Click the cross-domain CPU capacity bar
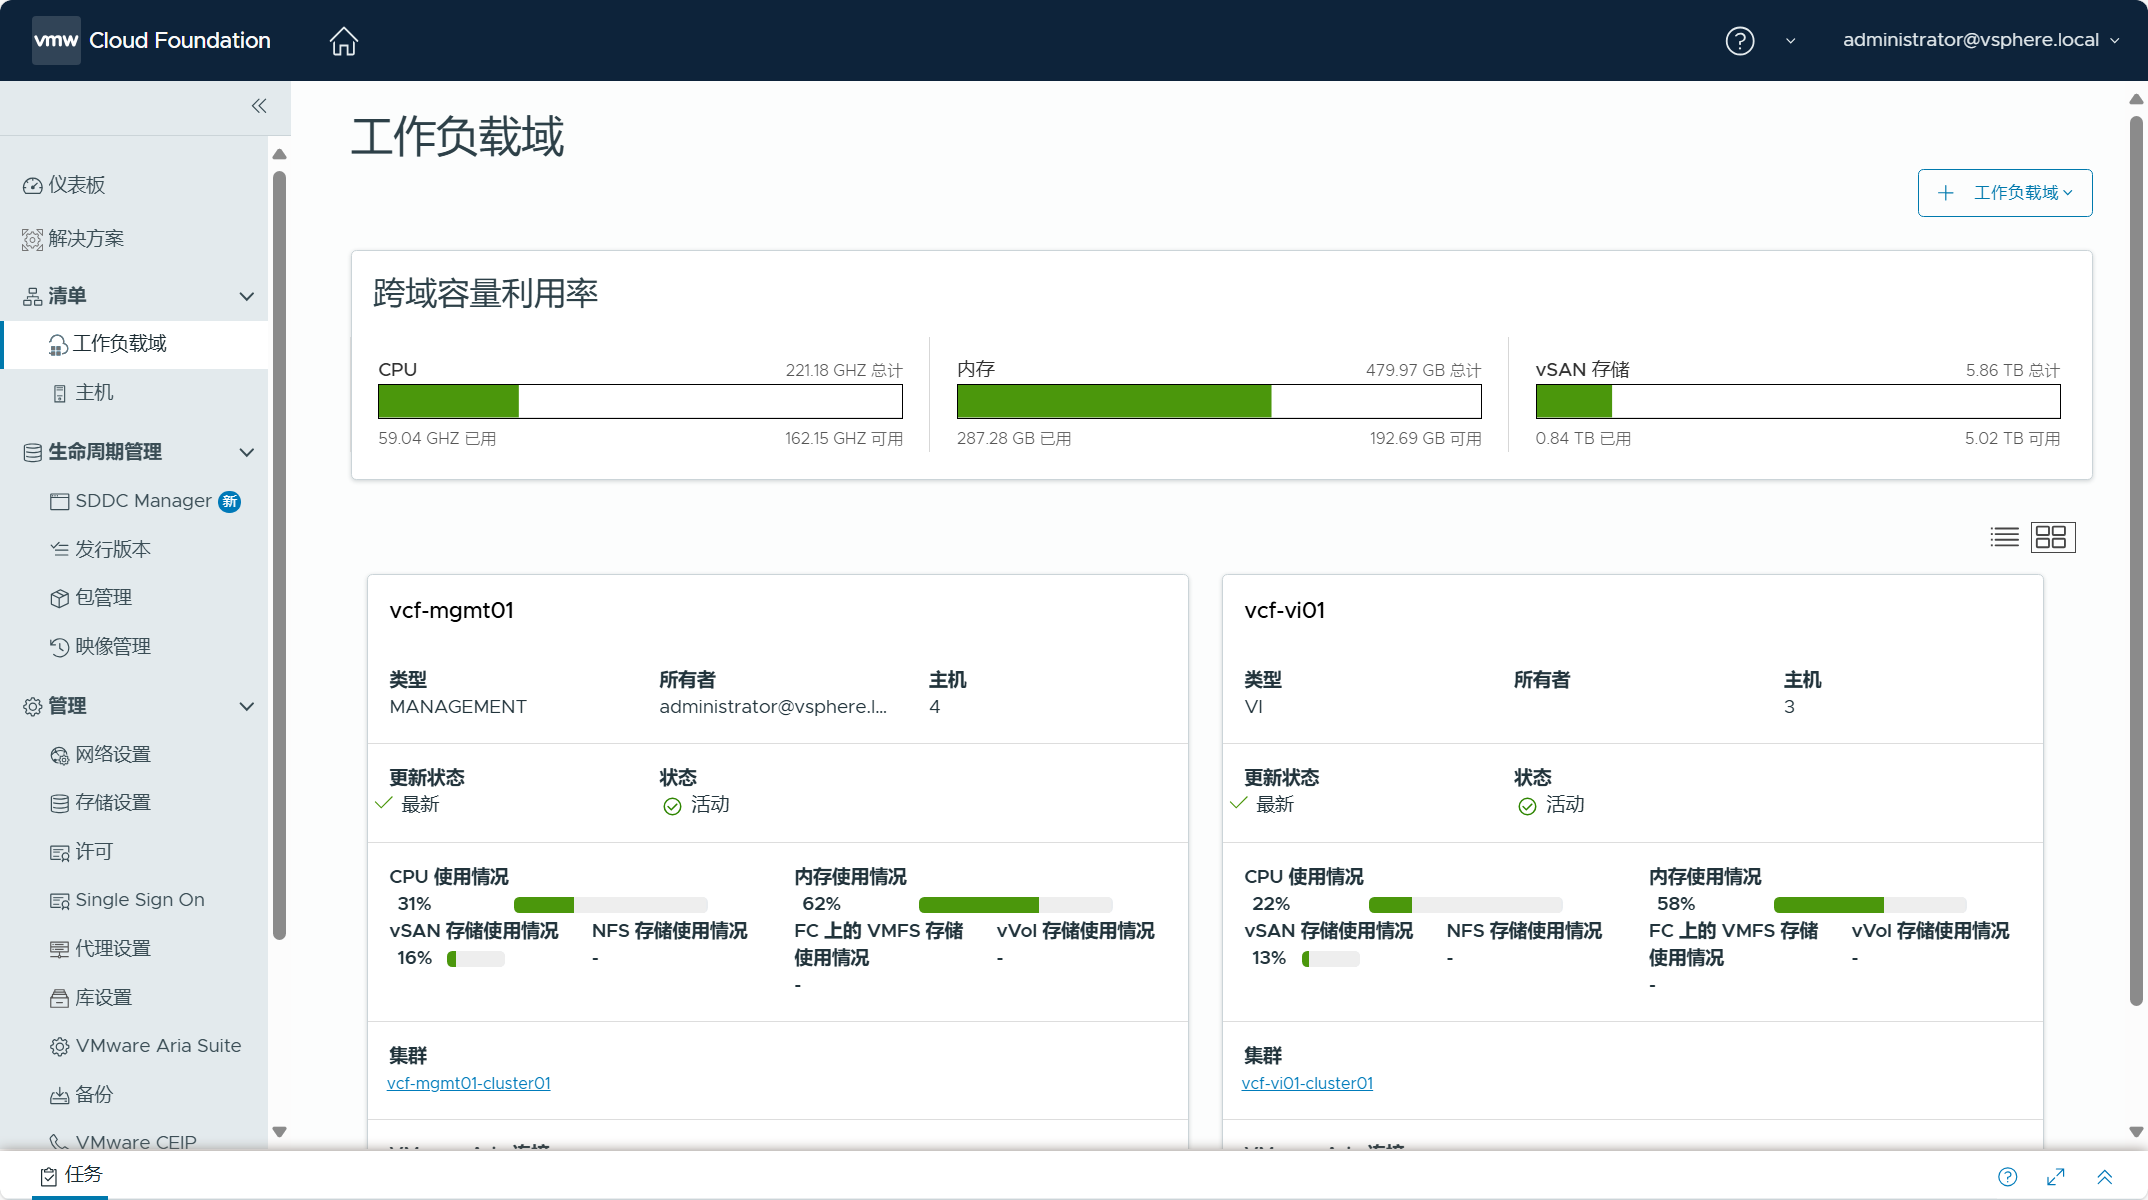 coord(640,402)
